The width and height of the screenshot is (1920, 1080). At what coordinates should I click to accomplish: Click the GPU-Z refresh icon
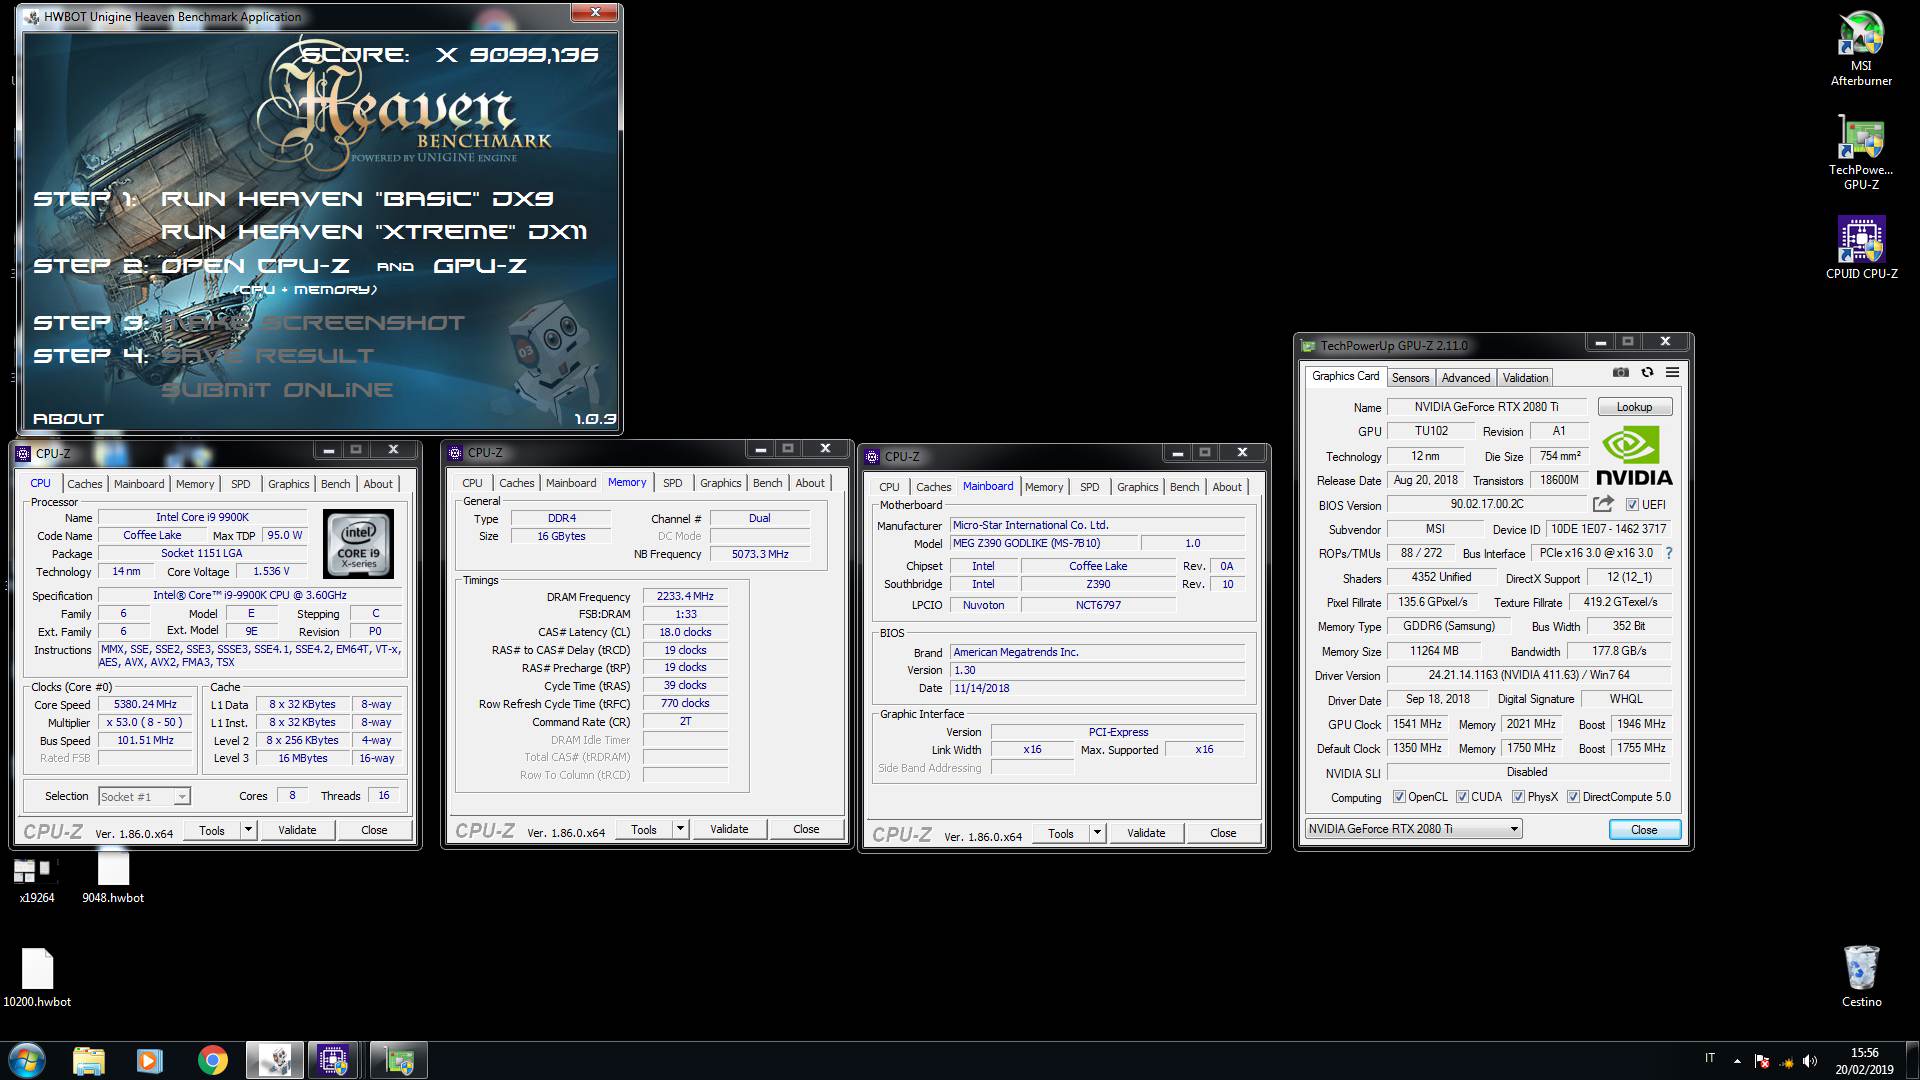1646,372
